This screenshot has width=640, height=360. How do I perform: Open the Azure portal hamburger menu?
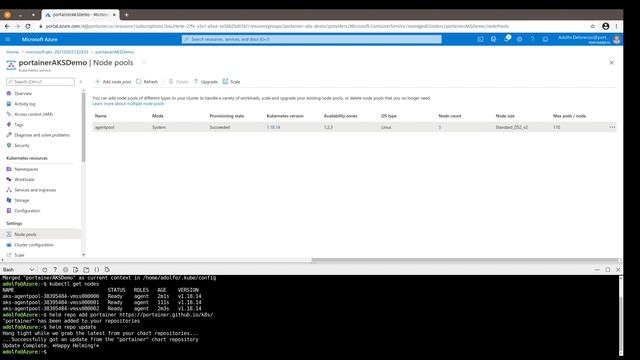pyautogui.click(x=8, y=39)
